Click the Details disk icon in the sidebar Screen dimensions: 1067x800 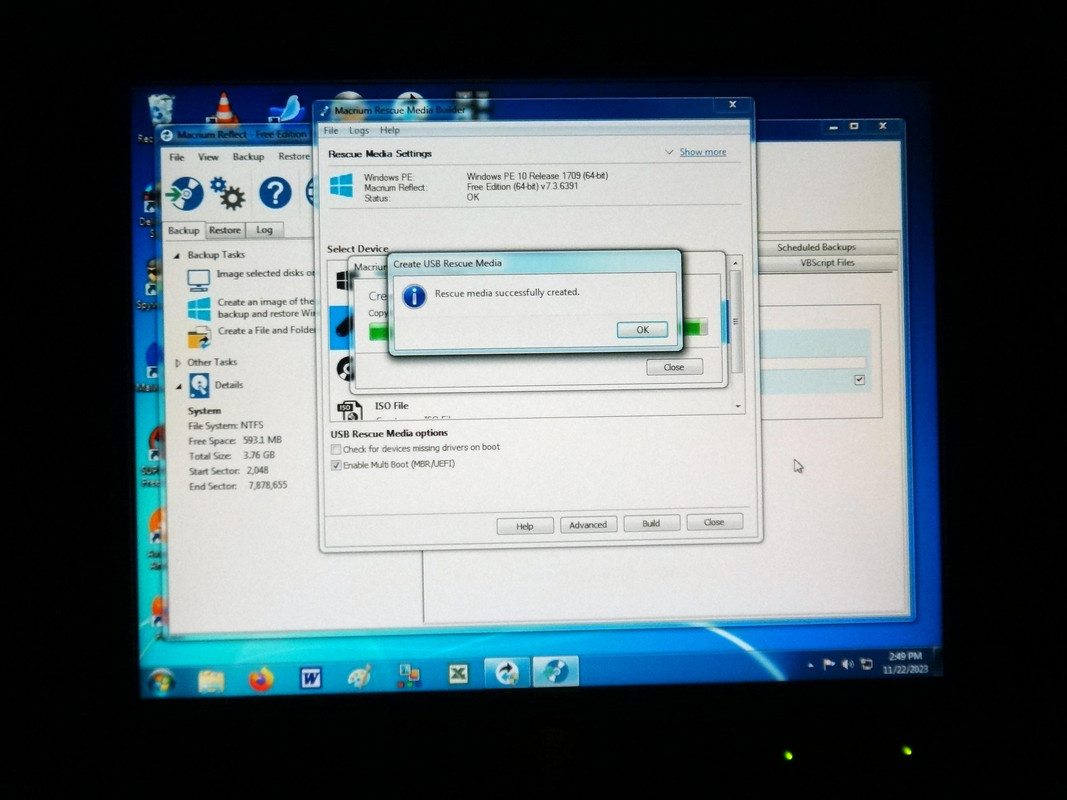[x=199, y=386]
